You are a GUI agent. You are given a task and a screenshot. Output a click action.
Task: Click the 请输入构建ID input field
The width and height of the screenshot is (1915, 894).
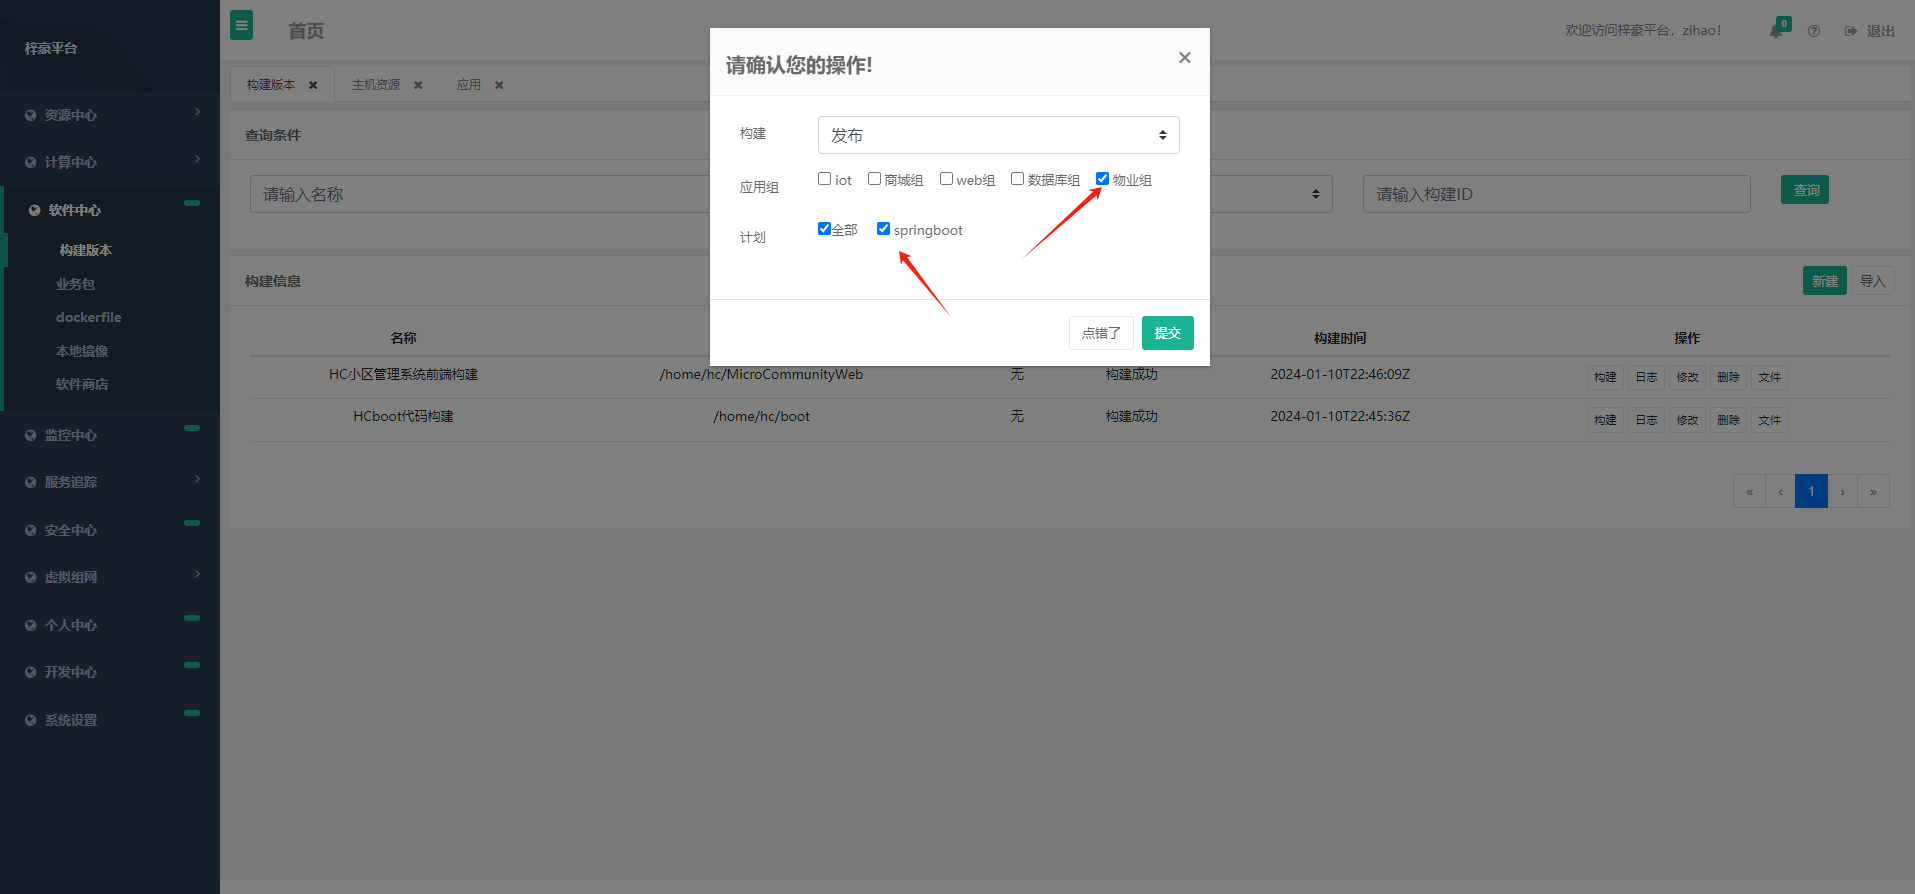point(1556,194)
